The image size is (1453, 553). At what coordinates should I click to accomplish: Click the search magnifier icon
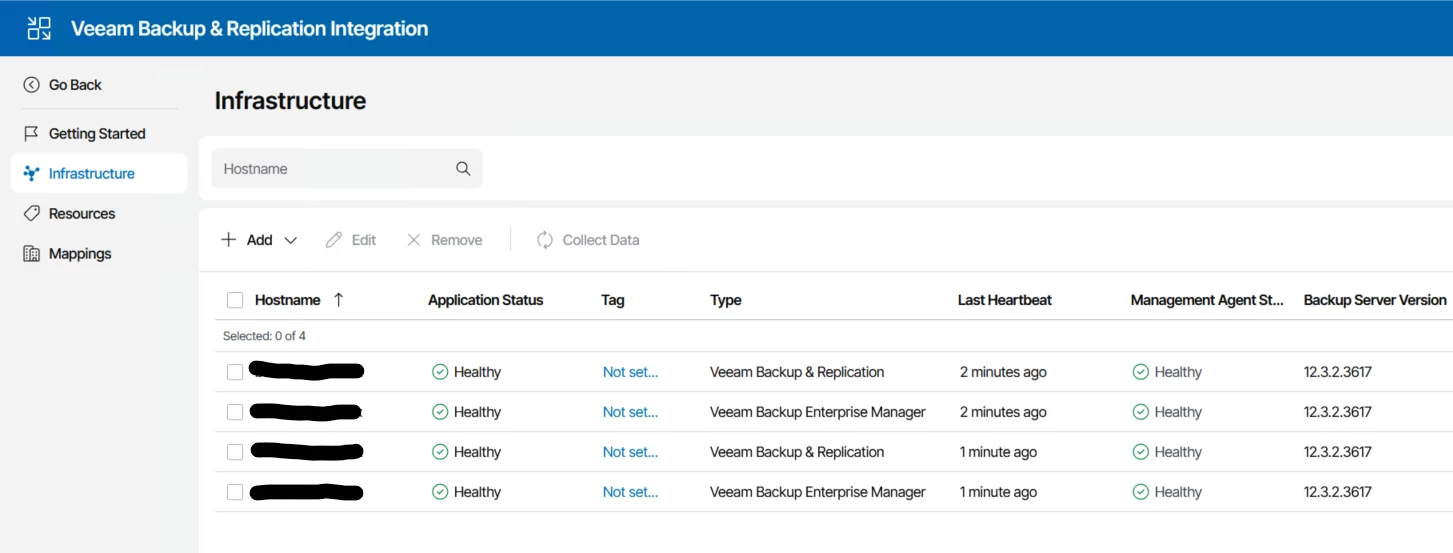[x=463, y=168]
